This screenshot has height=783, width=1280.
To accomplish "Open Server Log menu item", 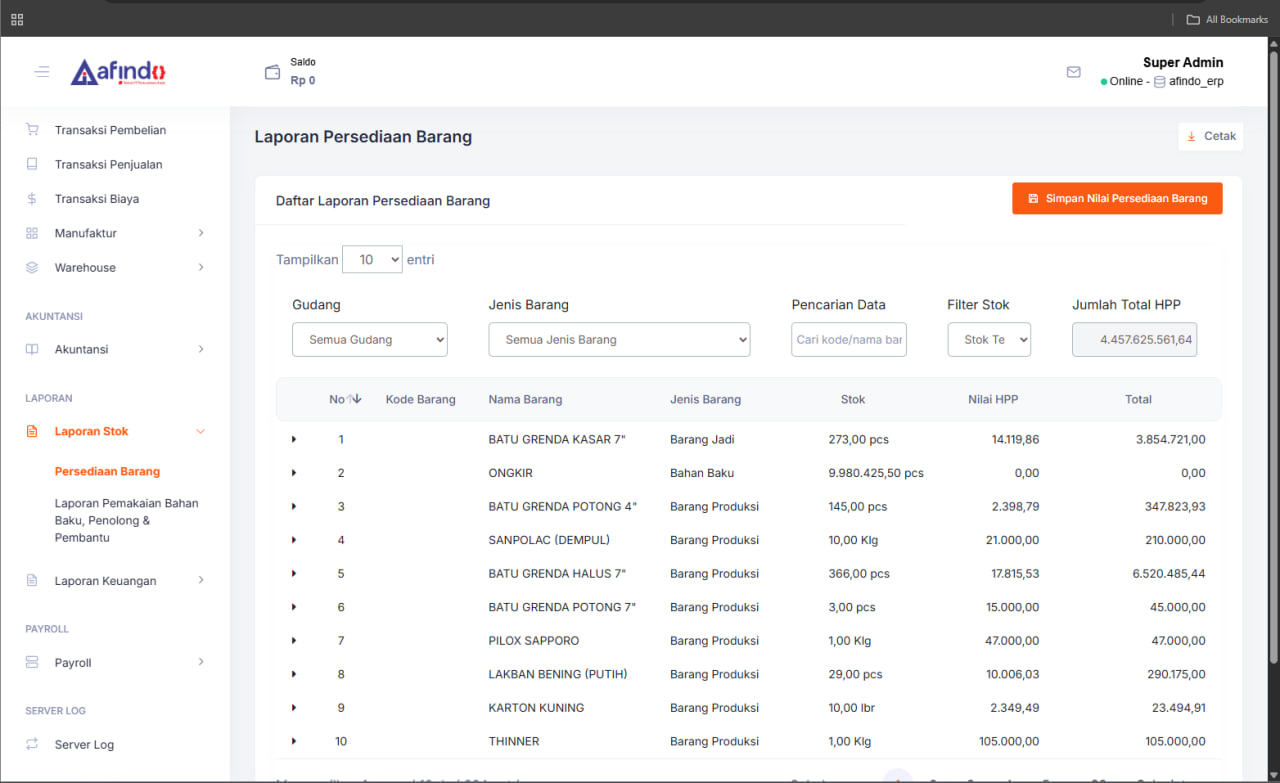I will (84, 744).
